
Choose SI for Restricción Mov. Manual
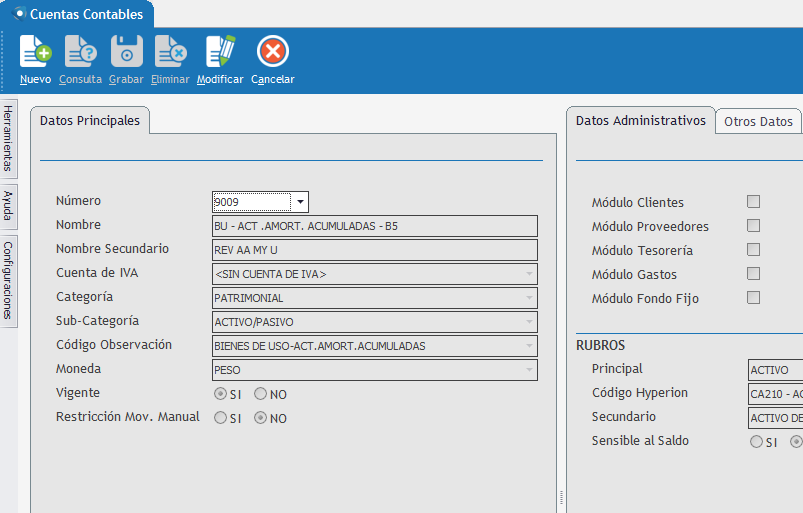pyautogui.click(x=220, y=418)
